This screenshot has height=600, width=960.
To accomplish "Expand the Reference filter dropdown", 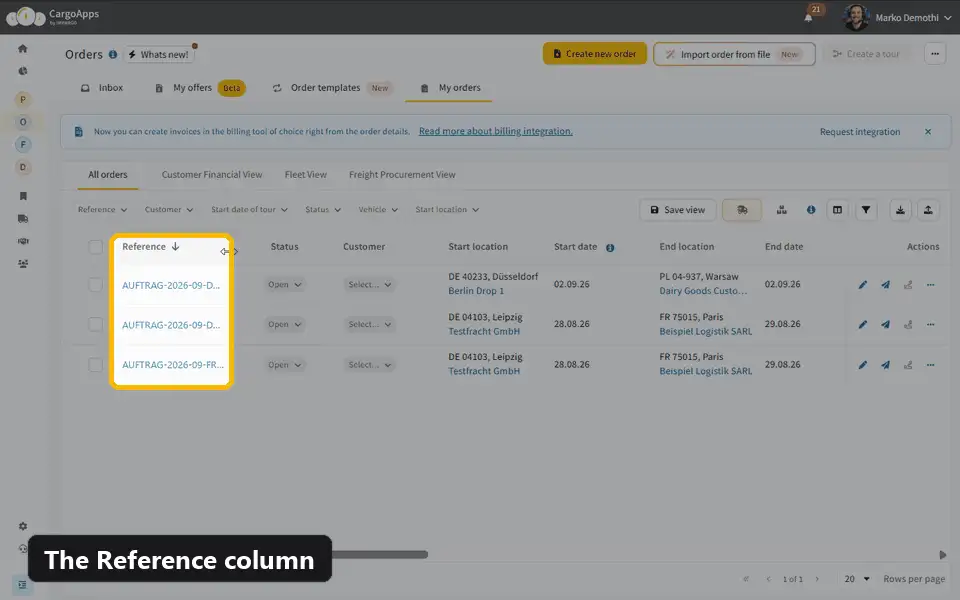I will click(102, 209).
